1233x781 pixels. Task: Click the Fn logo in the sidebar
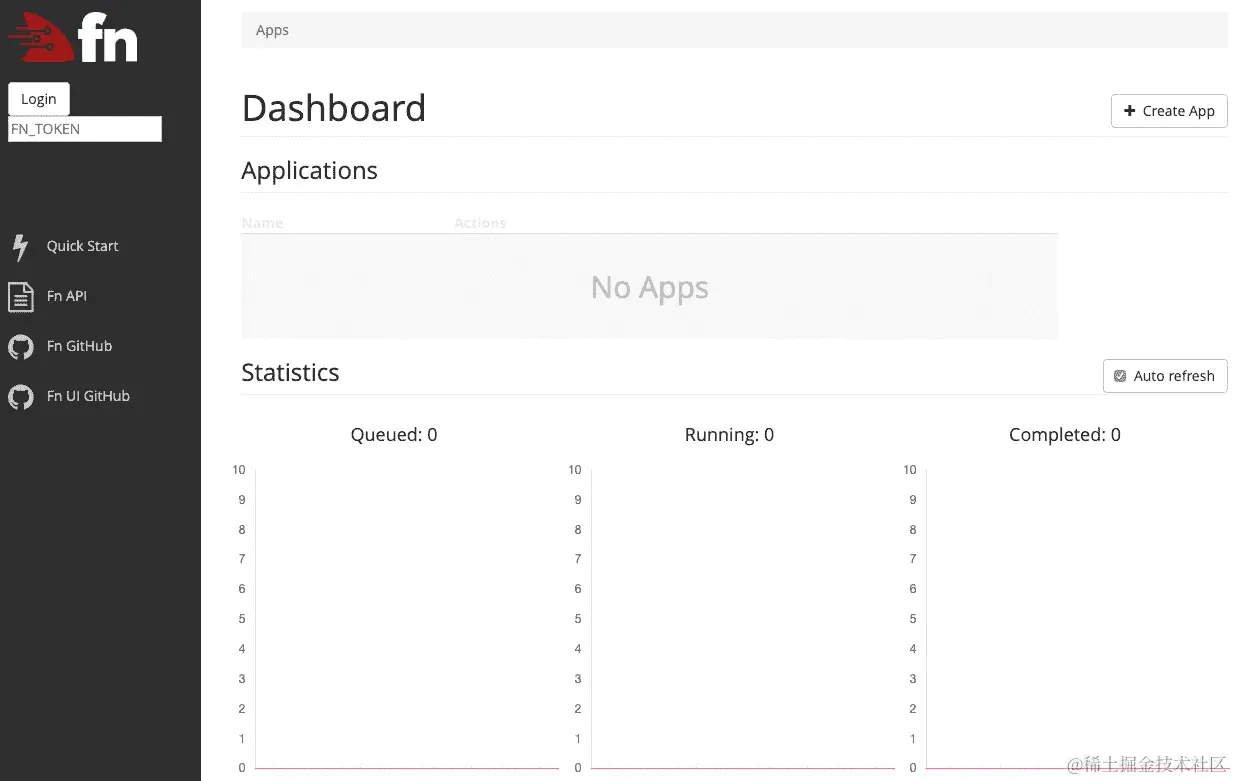coord(73,38)
